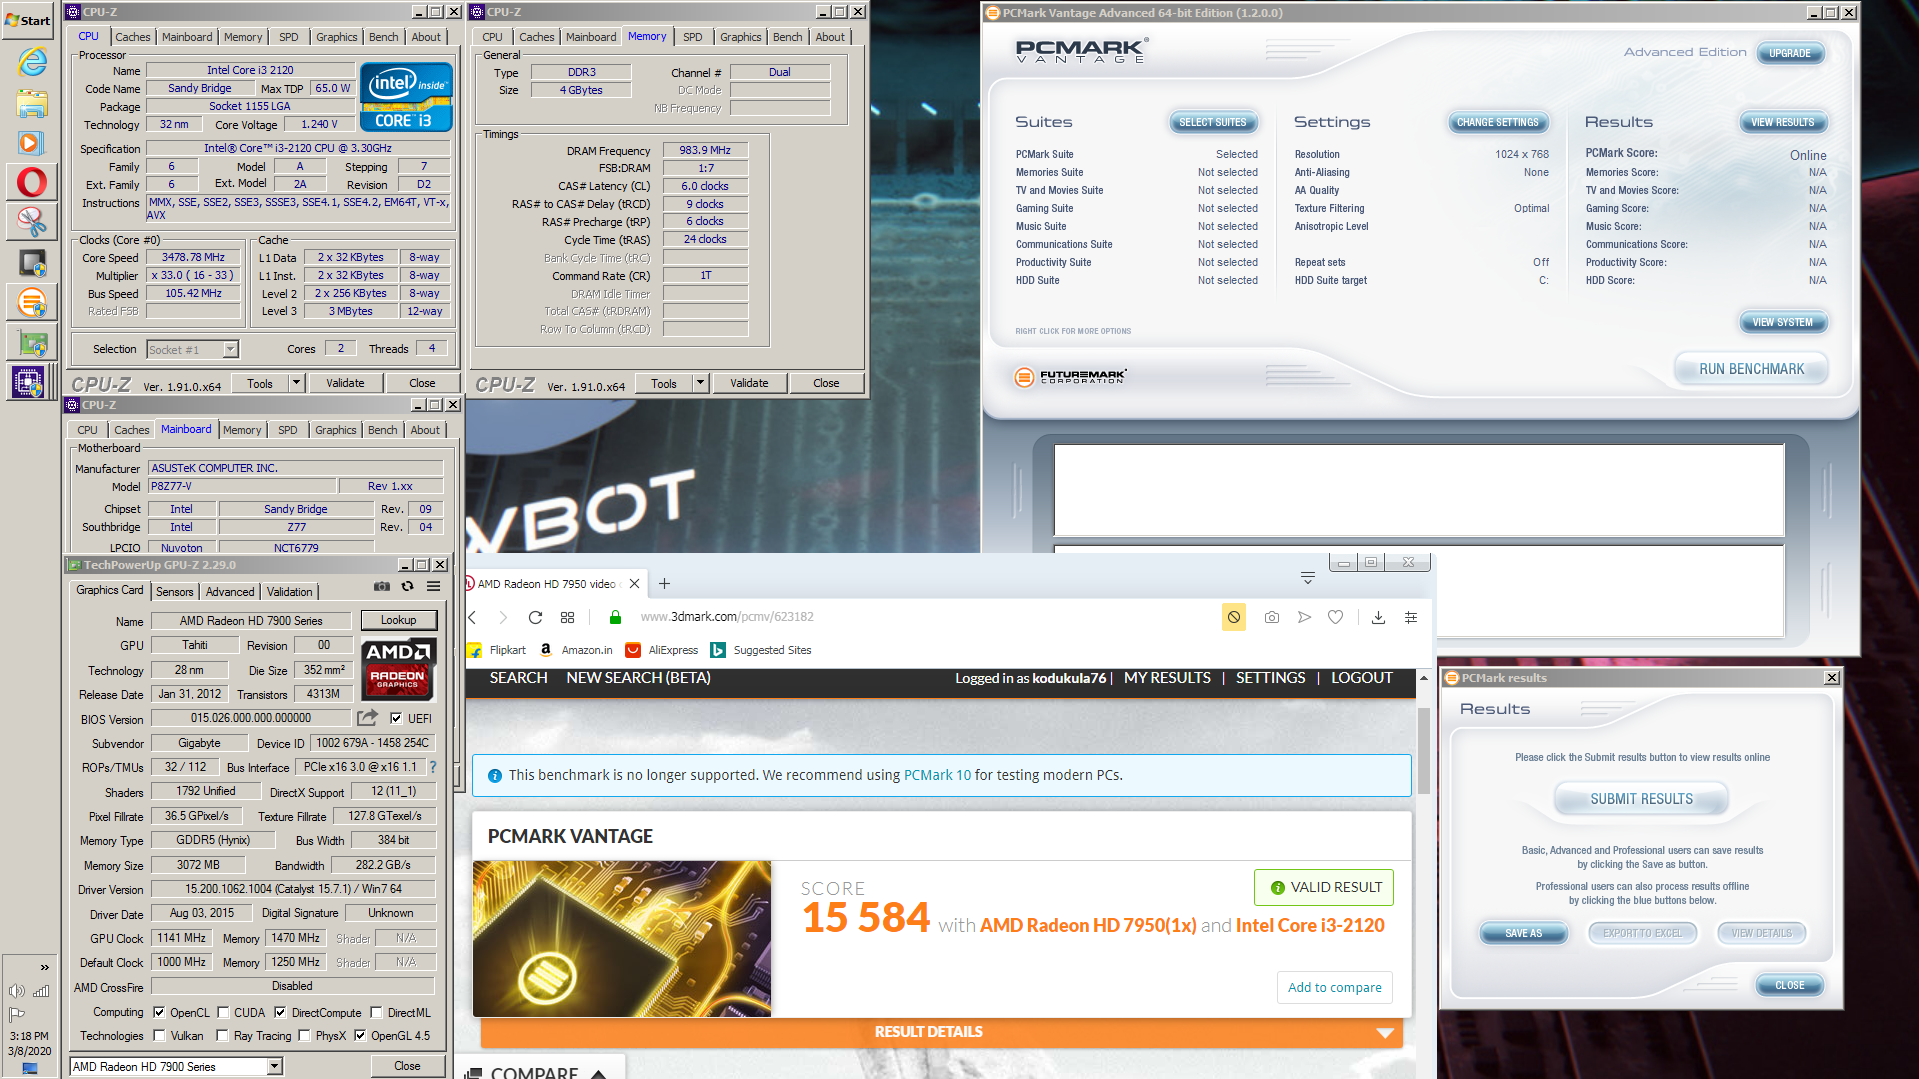Toggle the PhysX checkbox
Screen dimensions: 1919x1079
pos(304,1036)
